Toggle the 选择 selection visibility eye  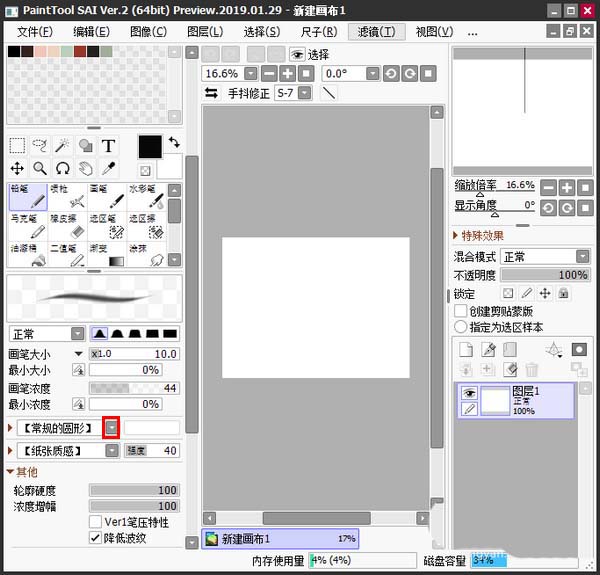tap(297, 54)
